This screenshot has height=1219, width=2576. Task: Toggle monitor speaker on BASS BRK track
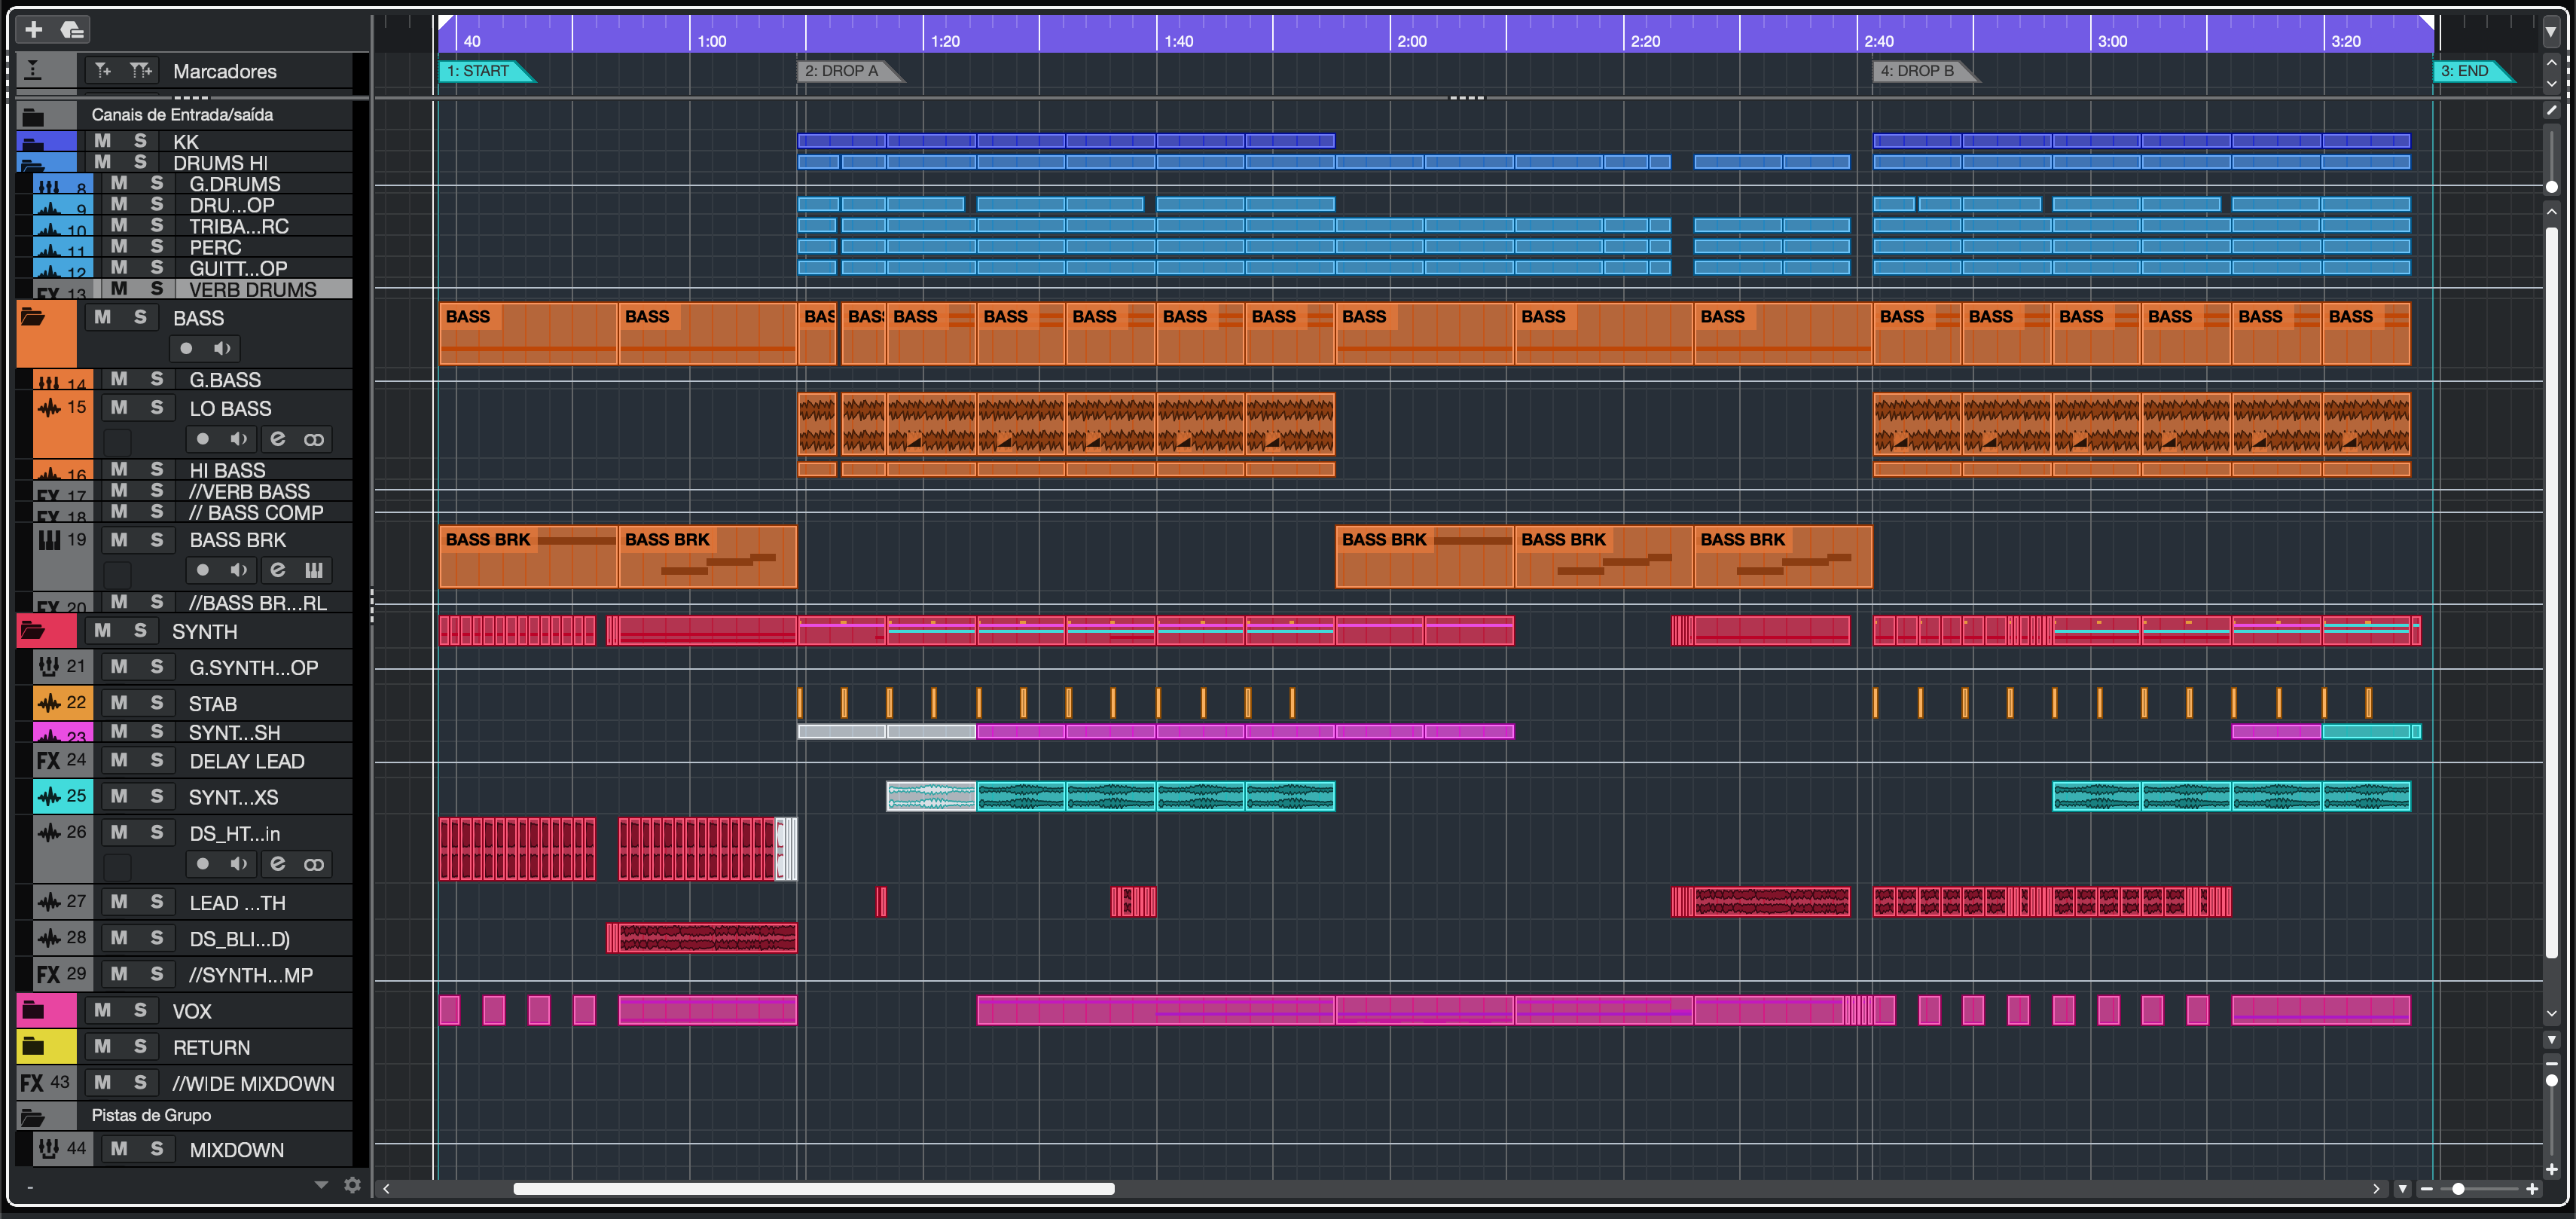(x=238, y=570)
